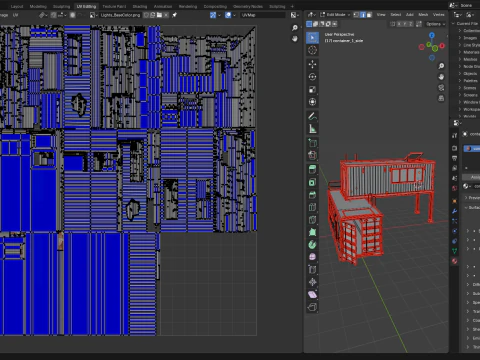Toggle X axis mirror button

click(399, 24)
